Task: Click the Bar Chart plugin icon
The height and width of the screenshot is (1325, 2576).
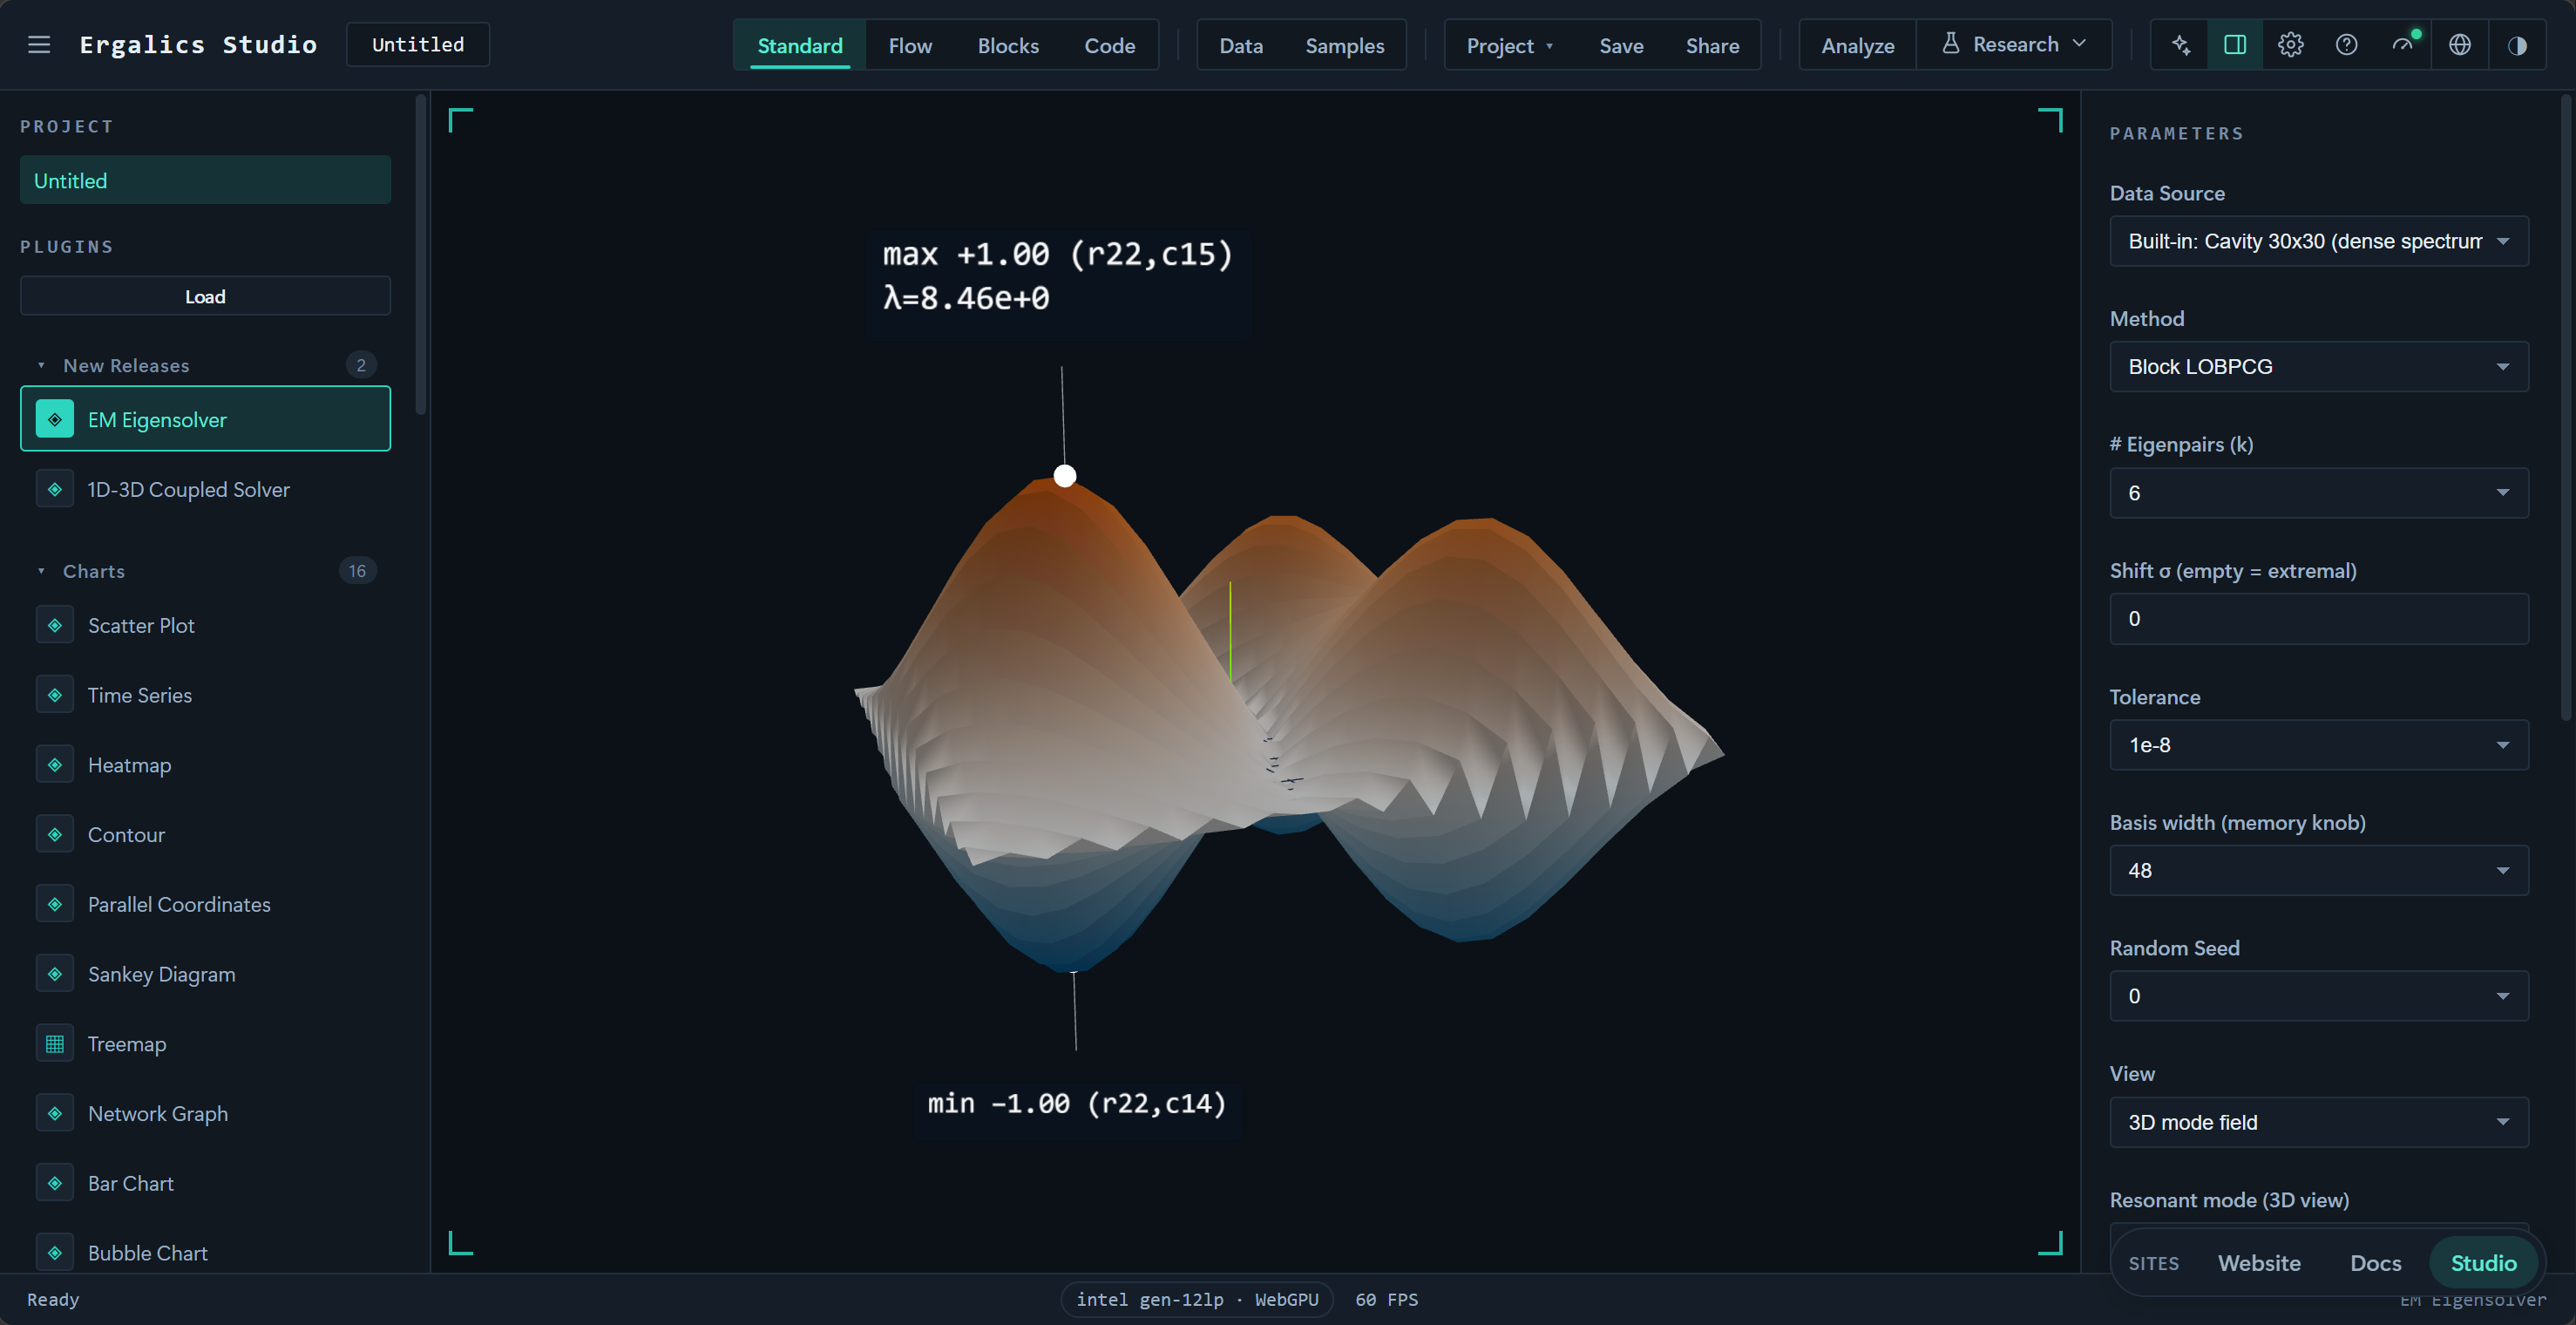Action: pos(55,1183)
